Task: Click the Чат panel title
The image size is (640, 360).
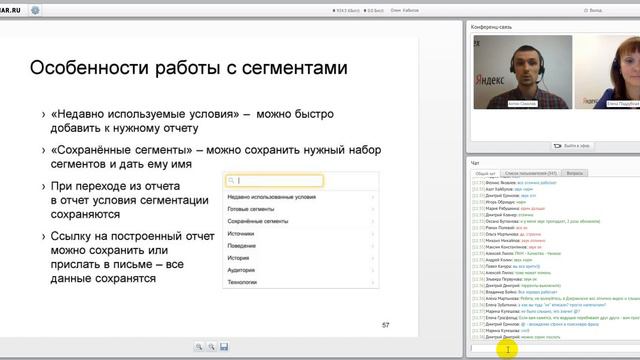Action: (475, 163)
